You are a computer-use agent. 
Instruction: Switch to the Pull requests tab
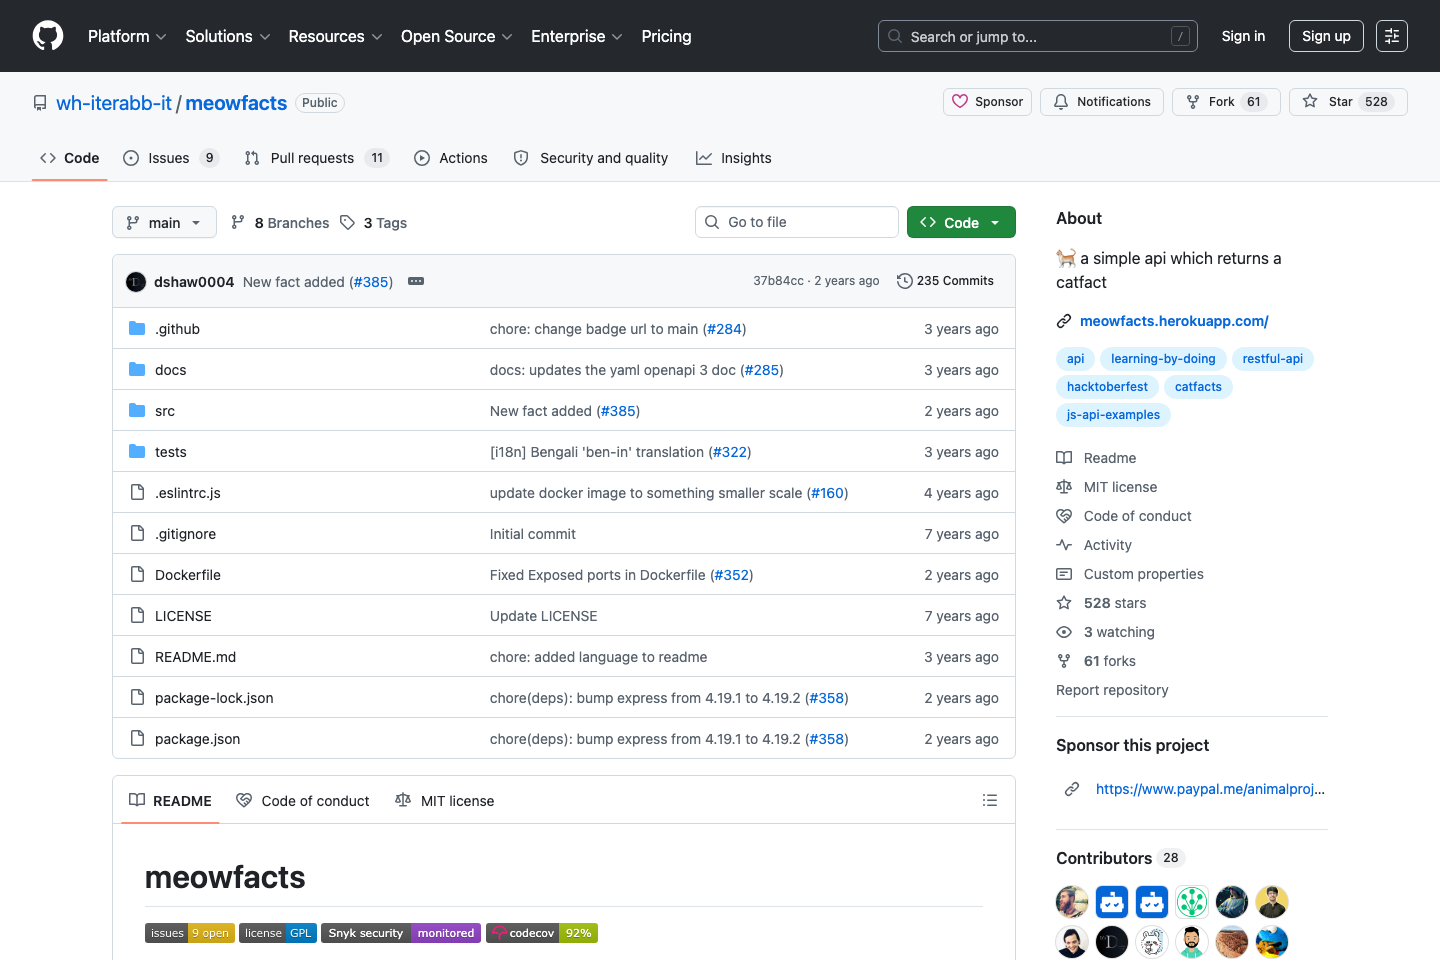[x=312, y=158]
